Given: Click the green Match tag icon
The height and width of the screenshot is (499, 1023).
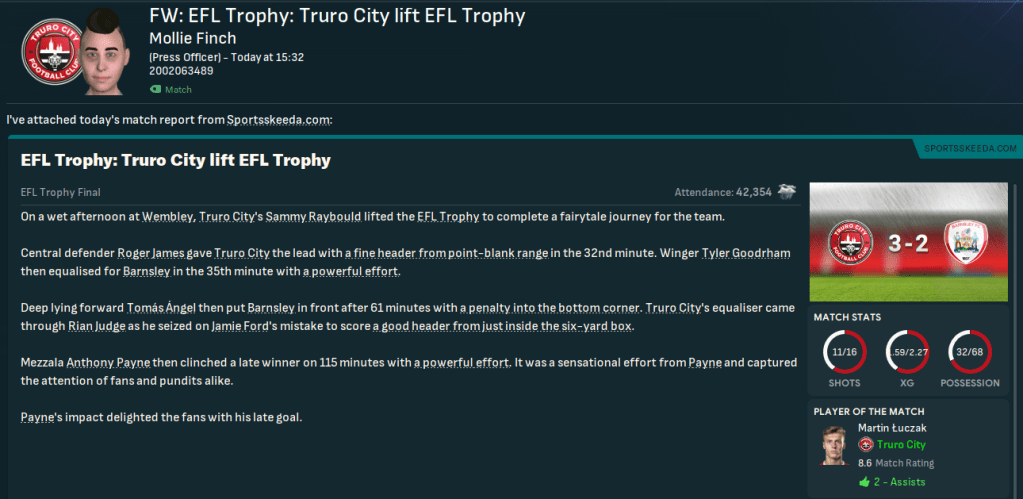Looking at the screenshot, I should point(155,90).
